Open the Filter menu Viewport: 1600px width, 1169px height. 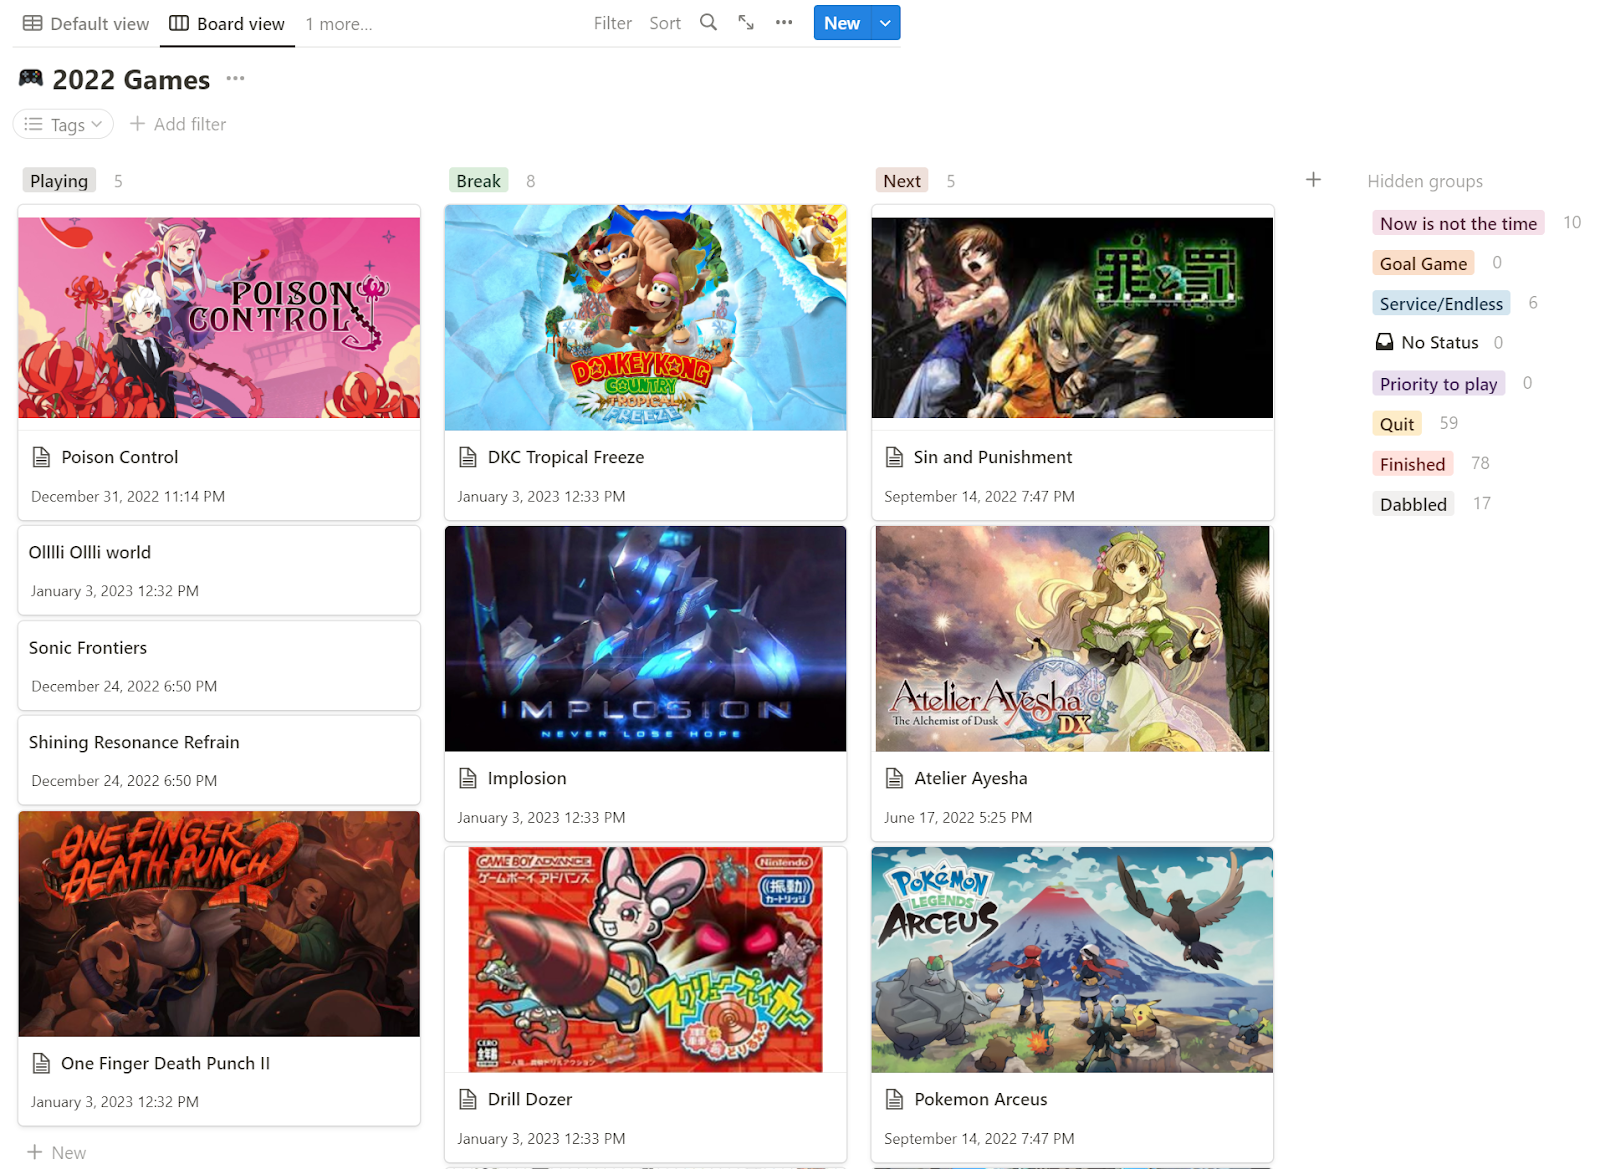point(612,23)
